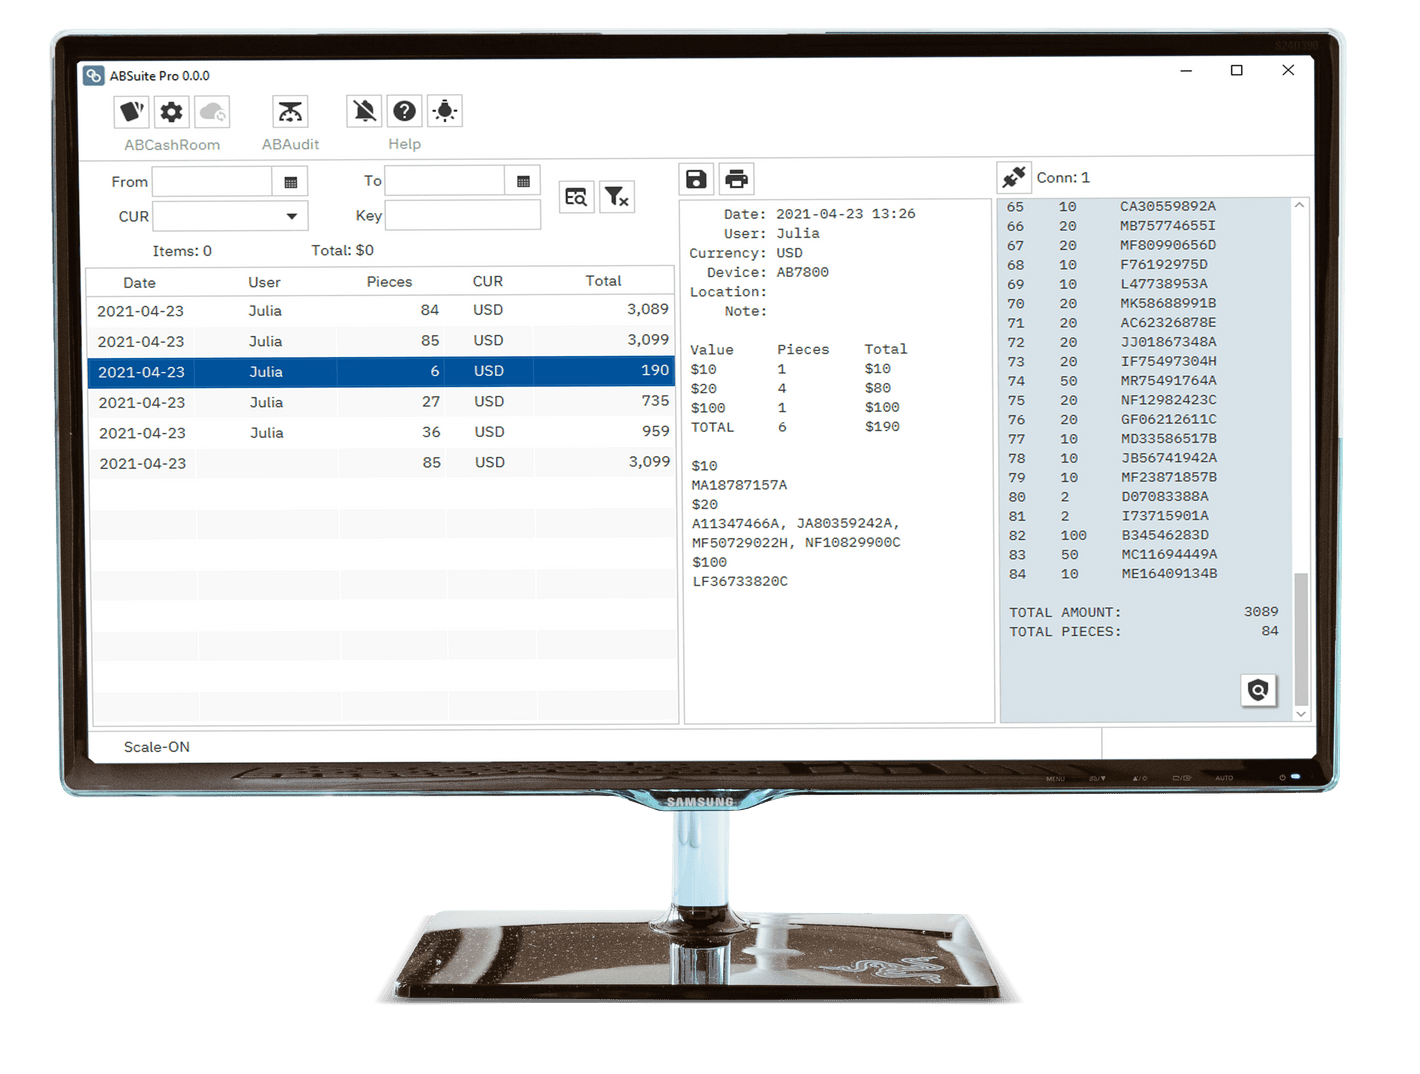Click the cloud sync icon
The height and width of the screenshot is (1074, 1420).
tap(212, 112)
